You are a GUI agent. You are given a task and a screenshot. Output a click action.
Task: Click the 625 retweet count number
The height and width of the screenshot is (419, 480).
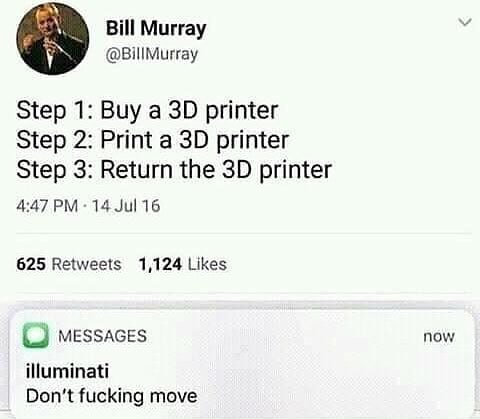[31, 264]
